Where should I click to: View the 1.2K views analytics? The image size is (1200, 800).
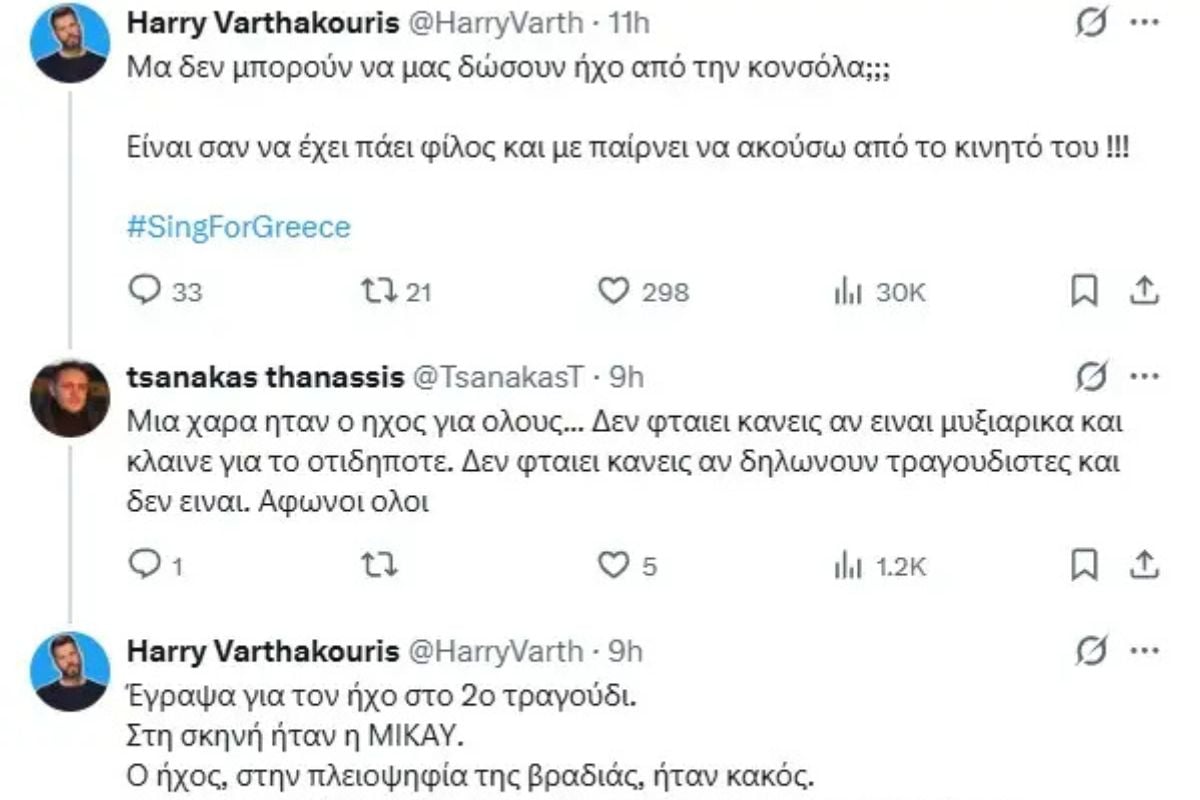[x=842, y=566]
